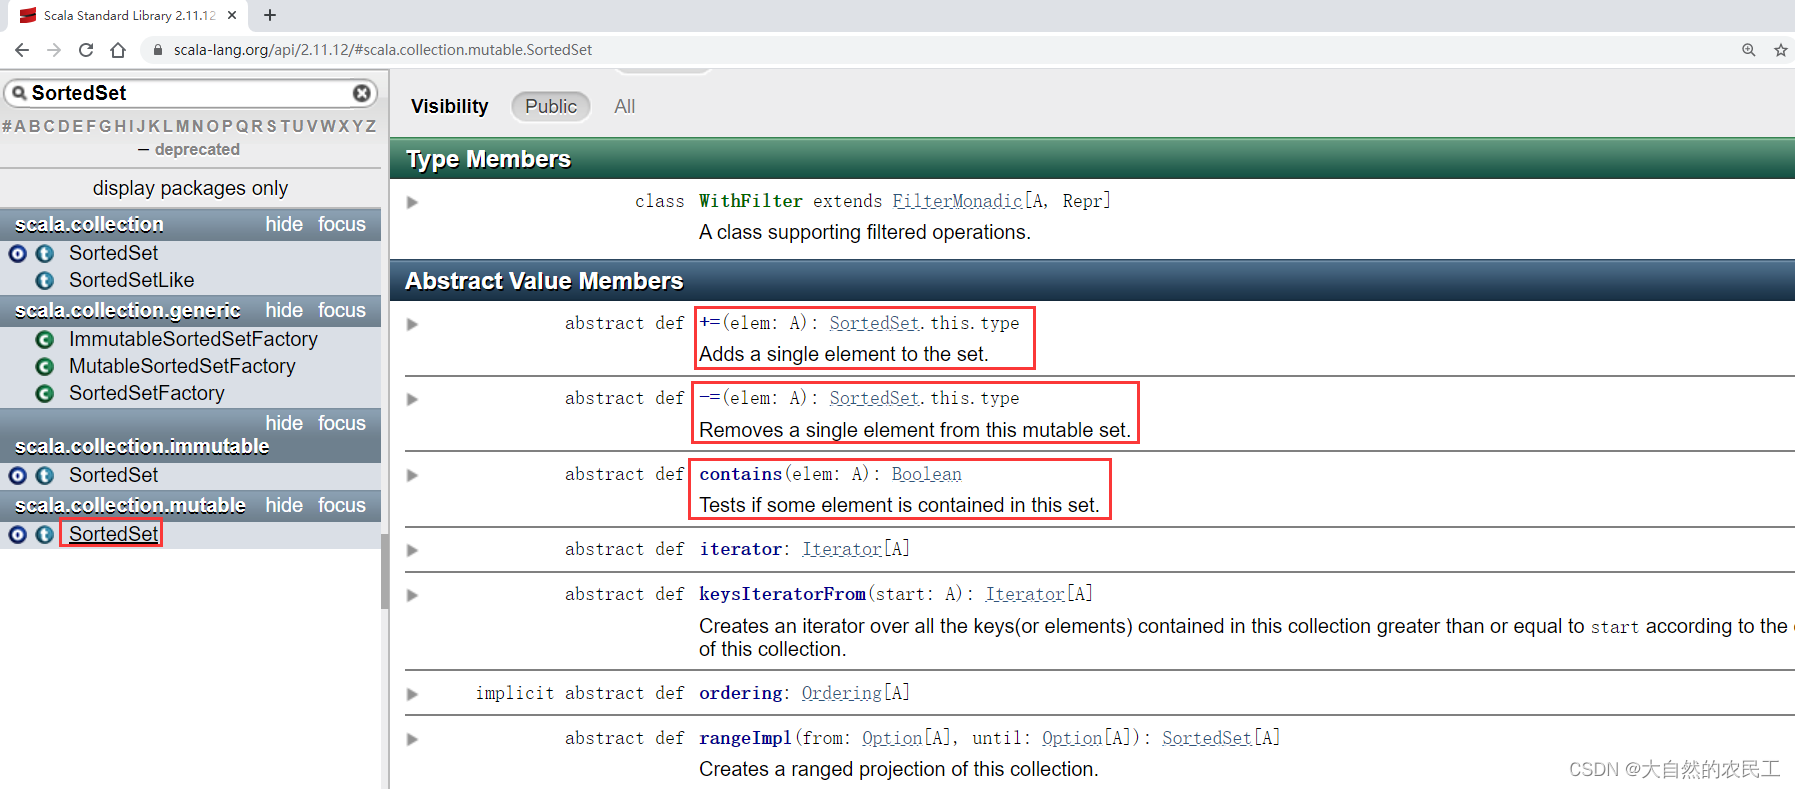Expand the ordering member details
Screen dimensions: 1795x789
(x=412, y=694)
